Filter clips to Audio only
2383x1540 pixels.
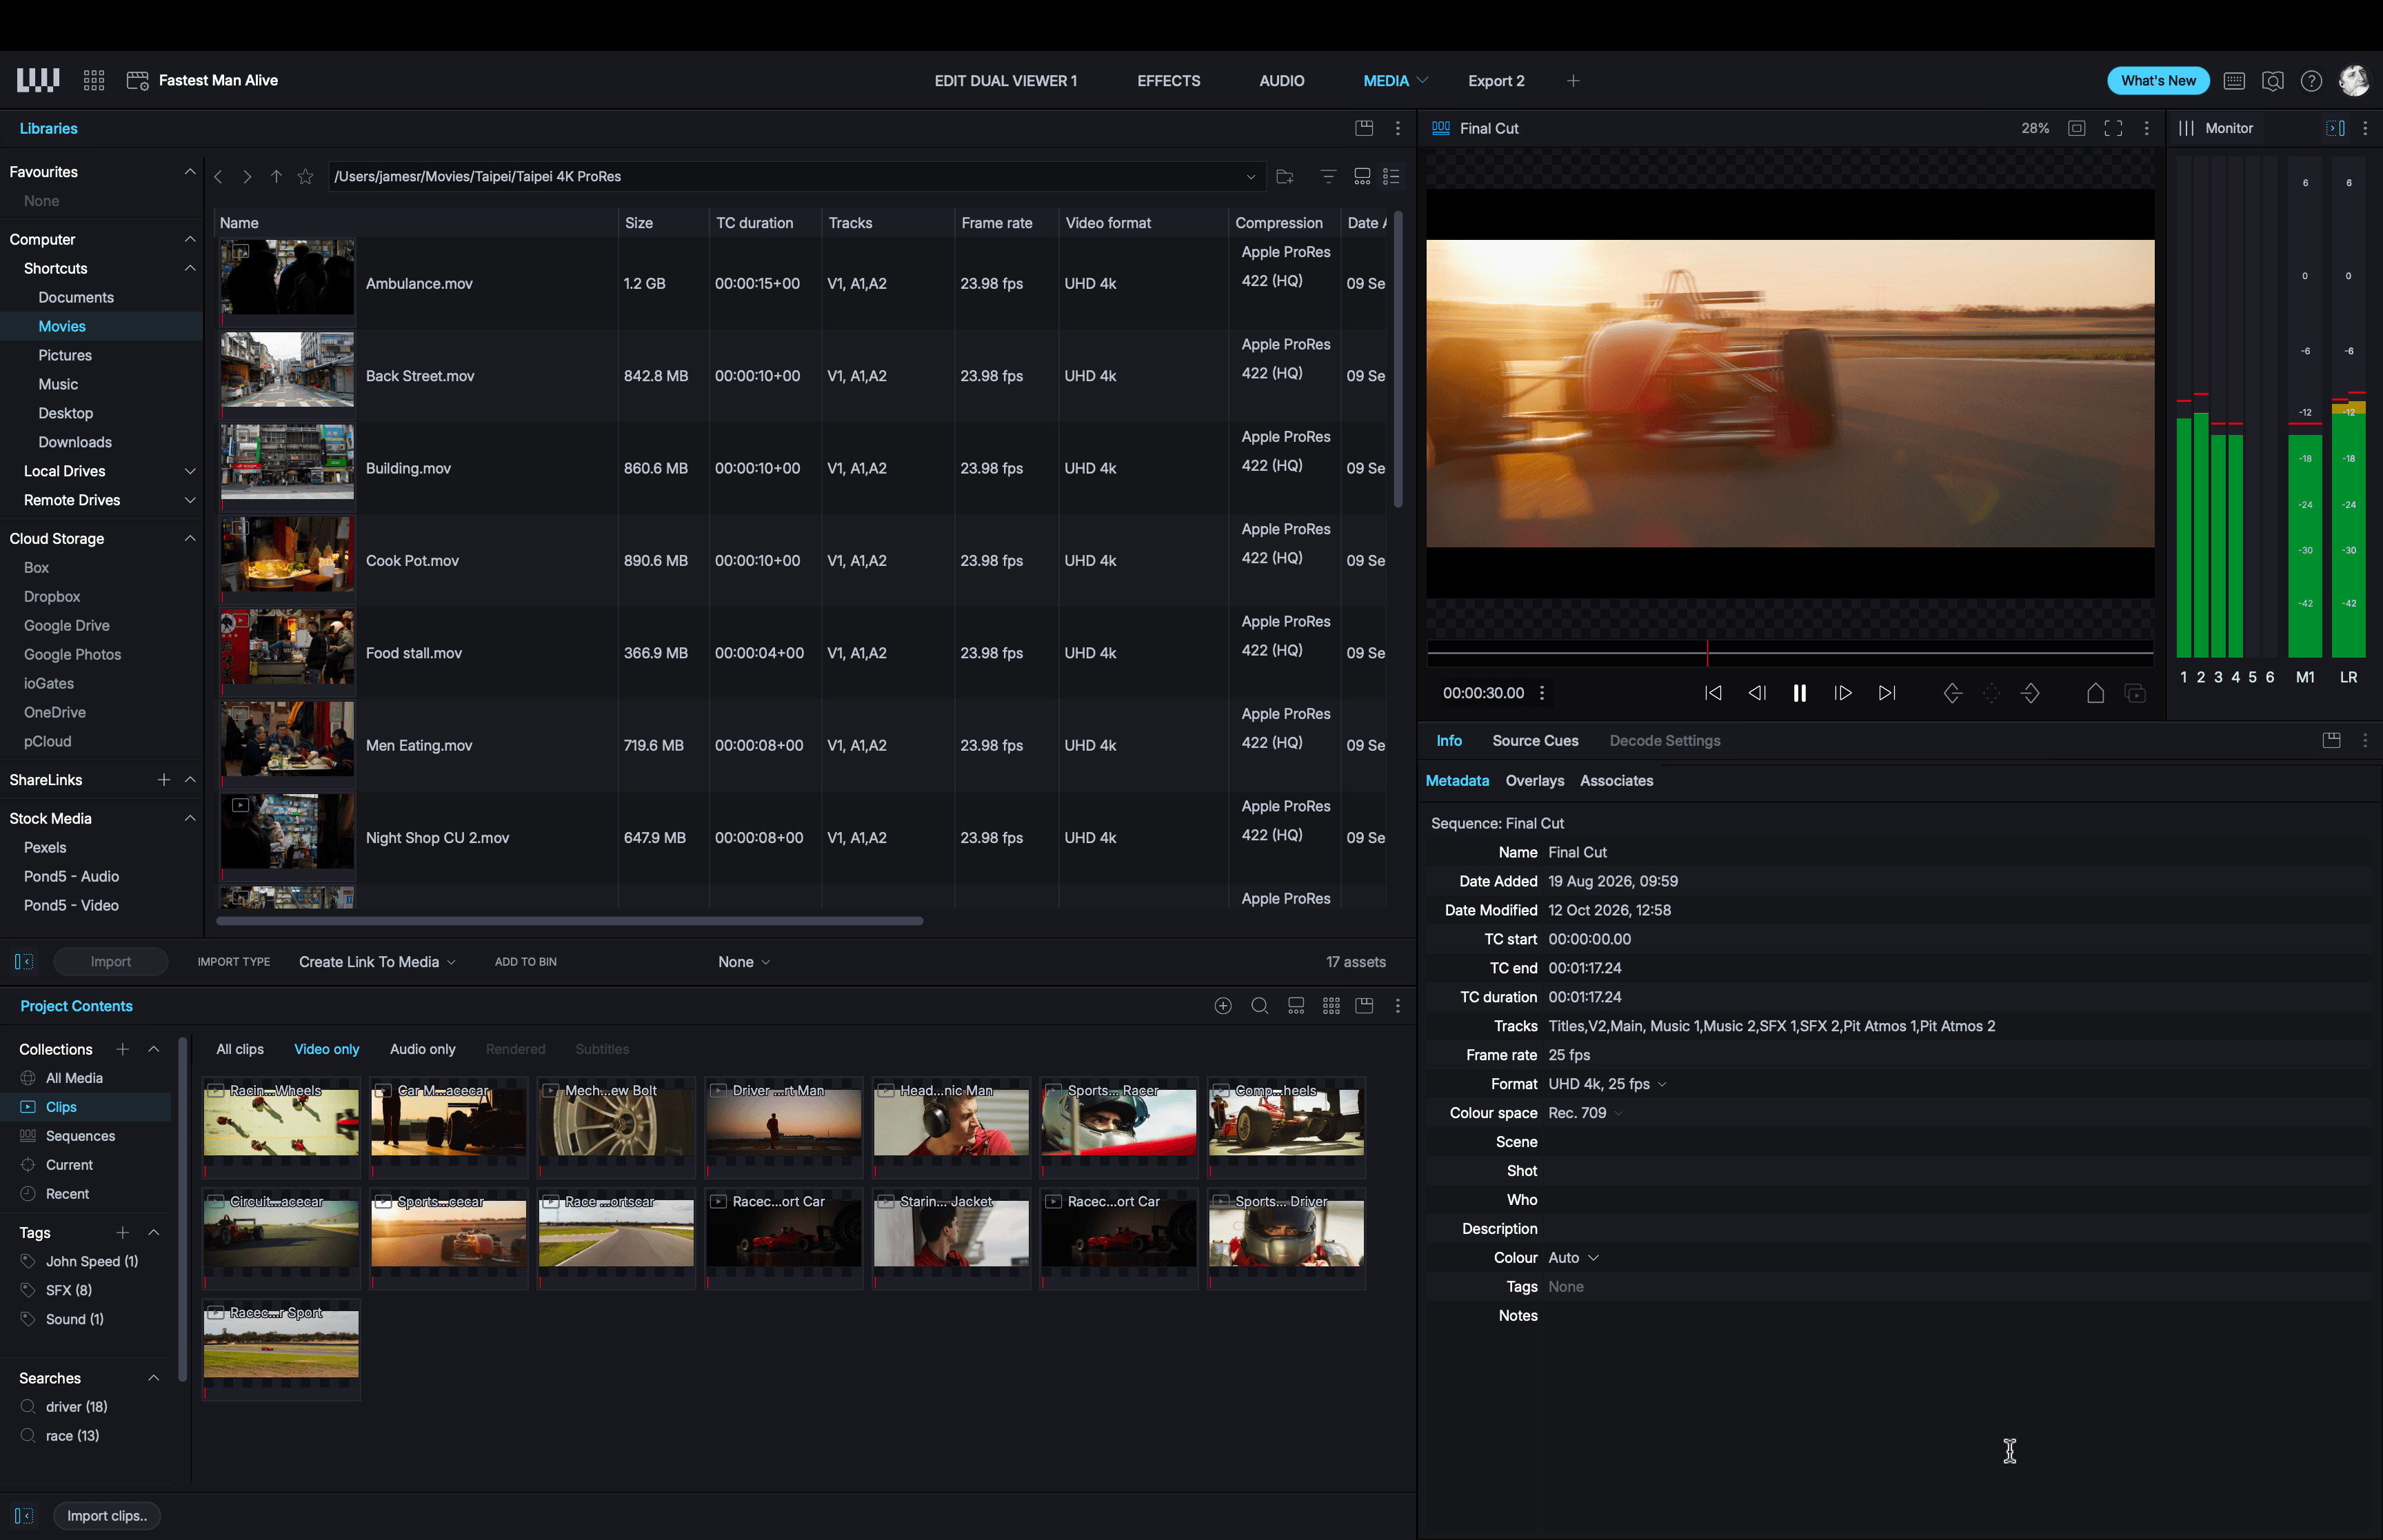tap(422, 1049)
